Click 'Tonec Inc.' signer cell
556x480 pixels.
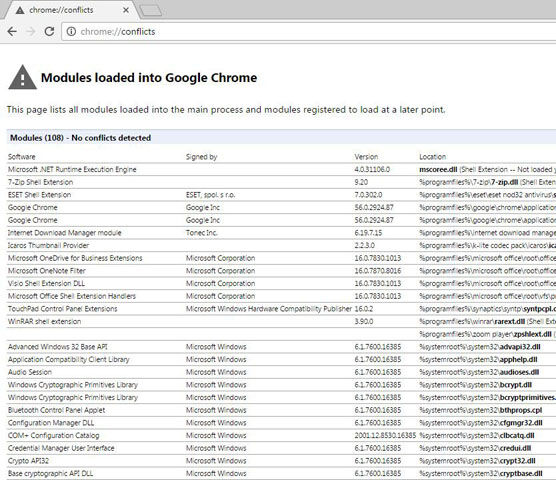click(202, 233)
